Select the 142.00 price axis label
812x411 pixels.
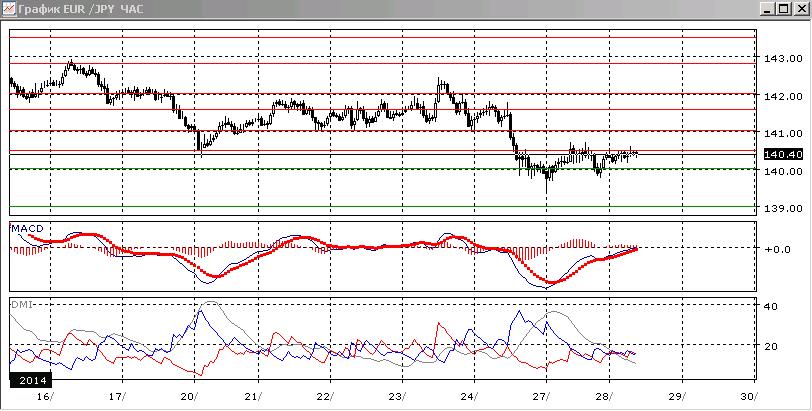[x=782, y=96]
